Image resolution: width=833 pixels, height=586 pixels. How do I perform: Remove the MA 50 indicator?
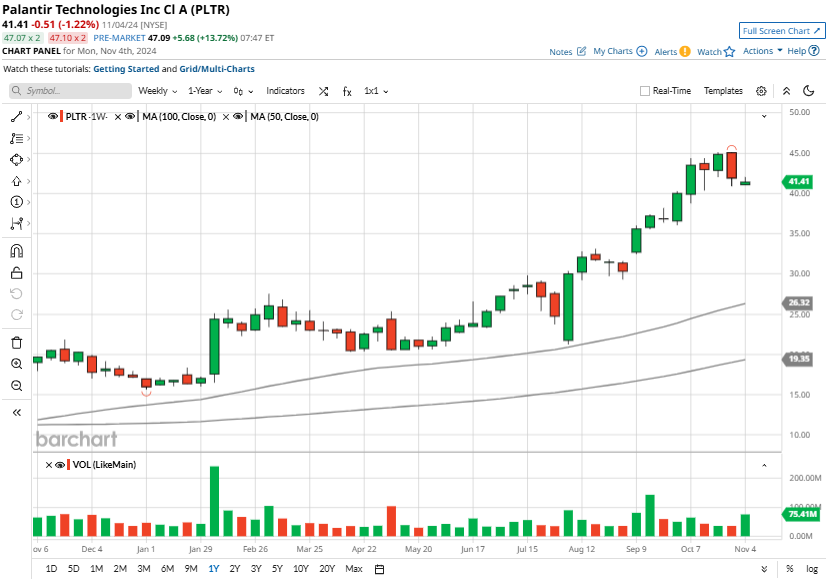coord(226,117)
